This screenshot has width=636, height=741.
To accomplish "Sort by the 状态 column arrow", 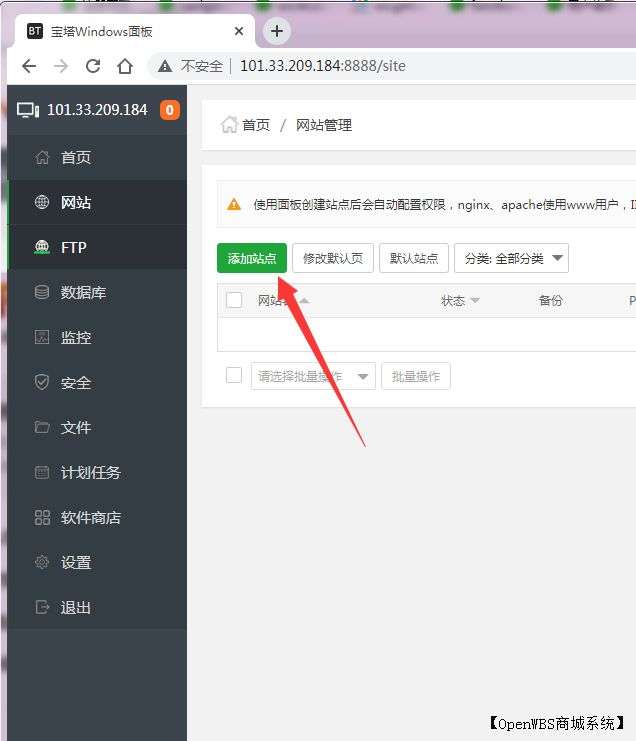I will point(475,301).
